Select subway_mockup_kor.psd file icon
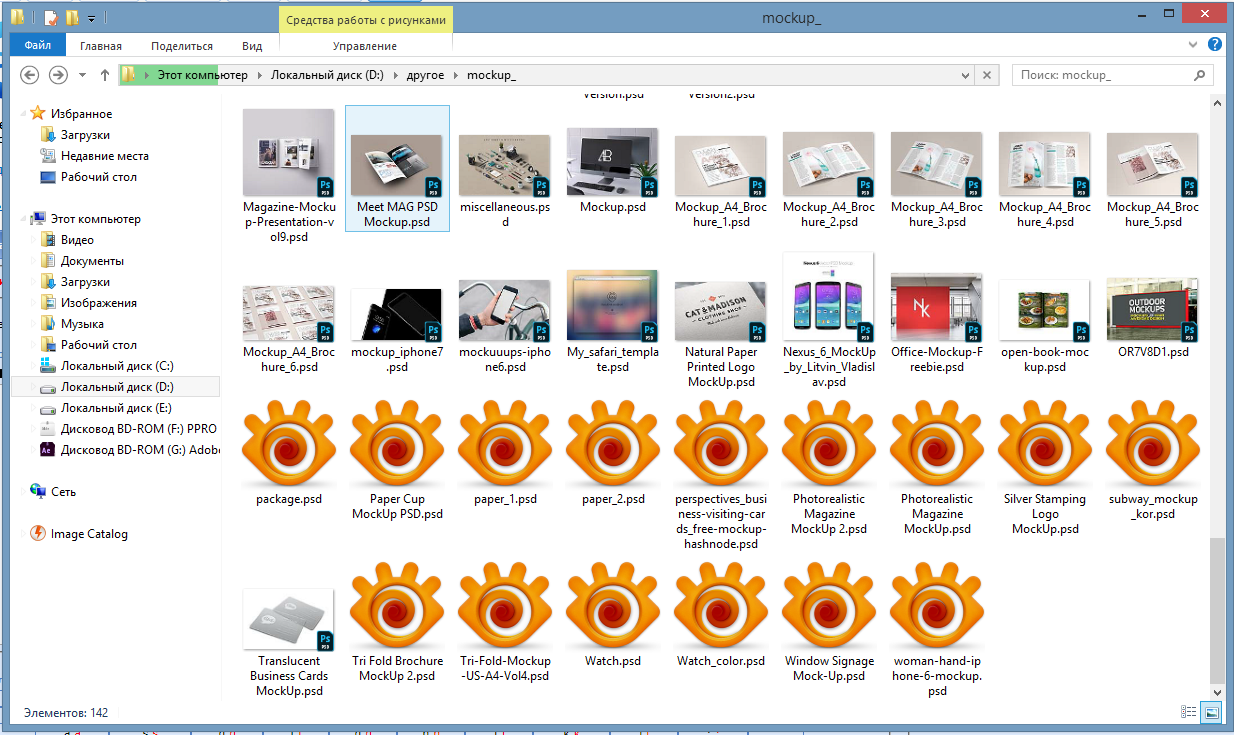1234x735 pixels. 1153,443
